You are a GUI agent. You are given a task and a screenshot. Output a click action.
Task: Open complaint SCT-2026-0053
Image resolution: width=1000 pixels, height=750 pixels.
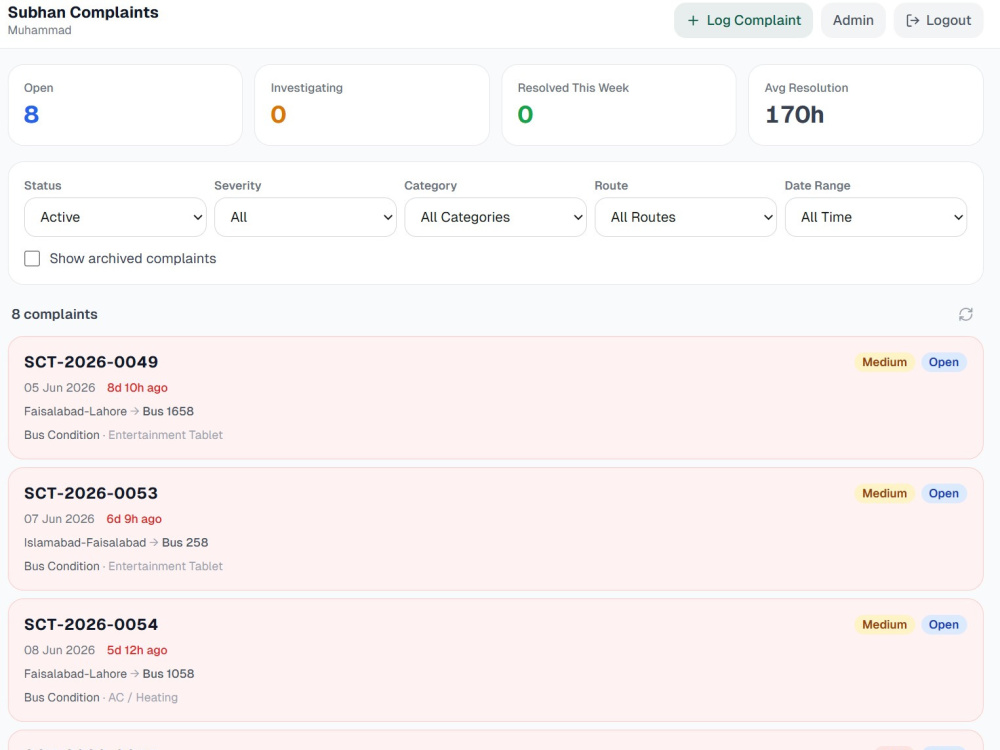[496, 529]
